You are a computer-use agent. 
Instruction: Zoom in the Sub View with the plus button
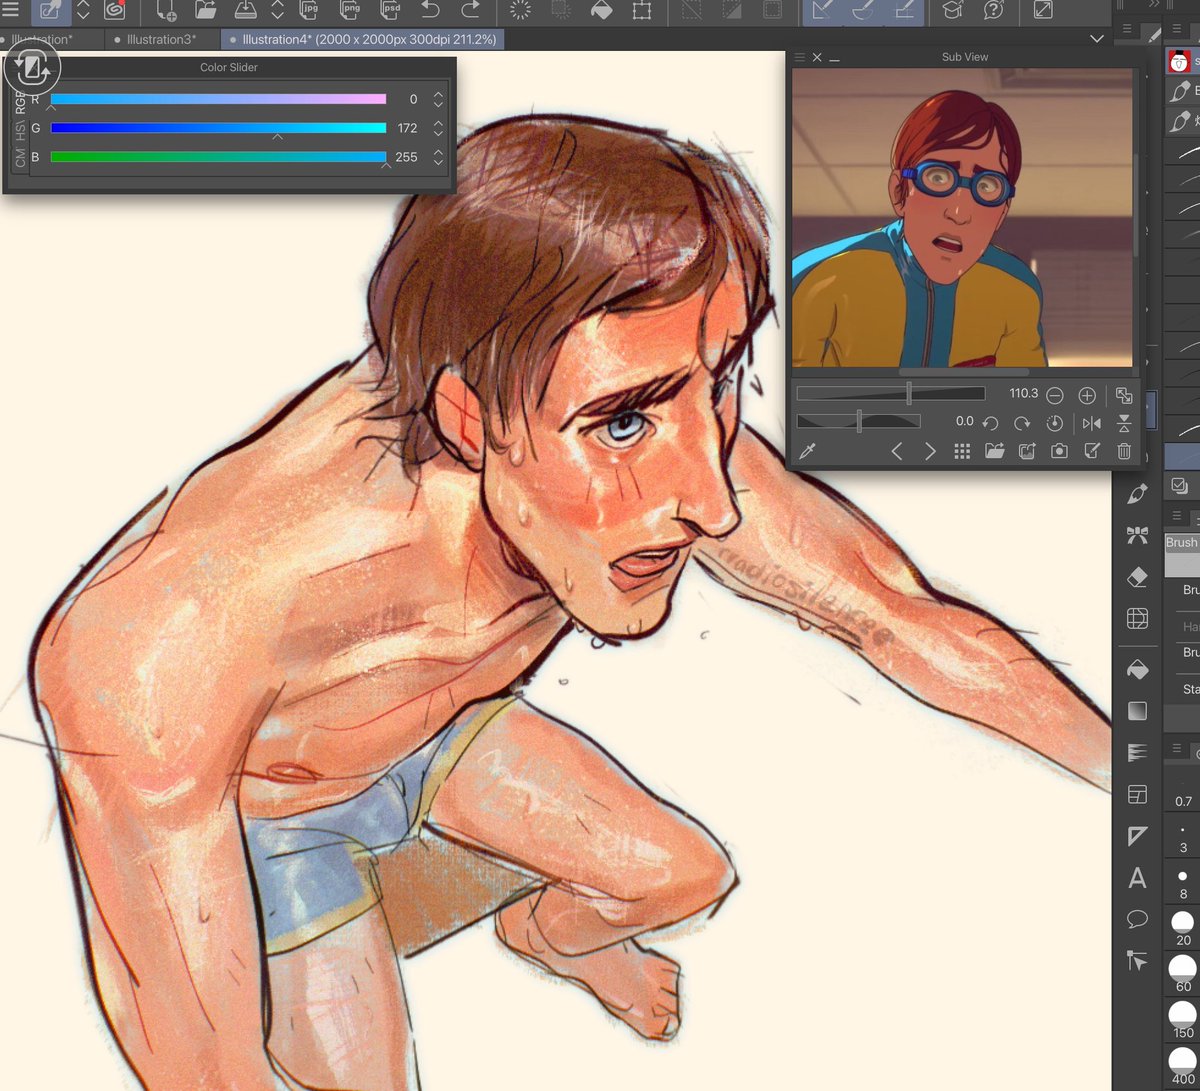click(x=1088, y=394)
